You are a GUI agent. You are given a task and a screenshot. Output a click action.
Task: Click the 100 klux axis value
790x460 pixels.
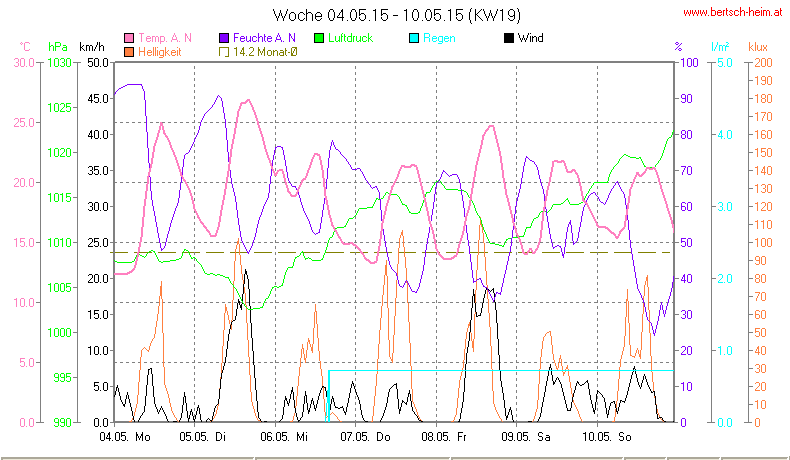pyautogui.click(x=763, y=242)
